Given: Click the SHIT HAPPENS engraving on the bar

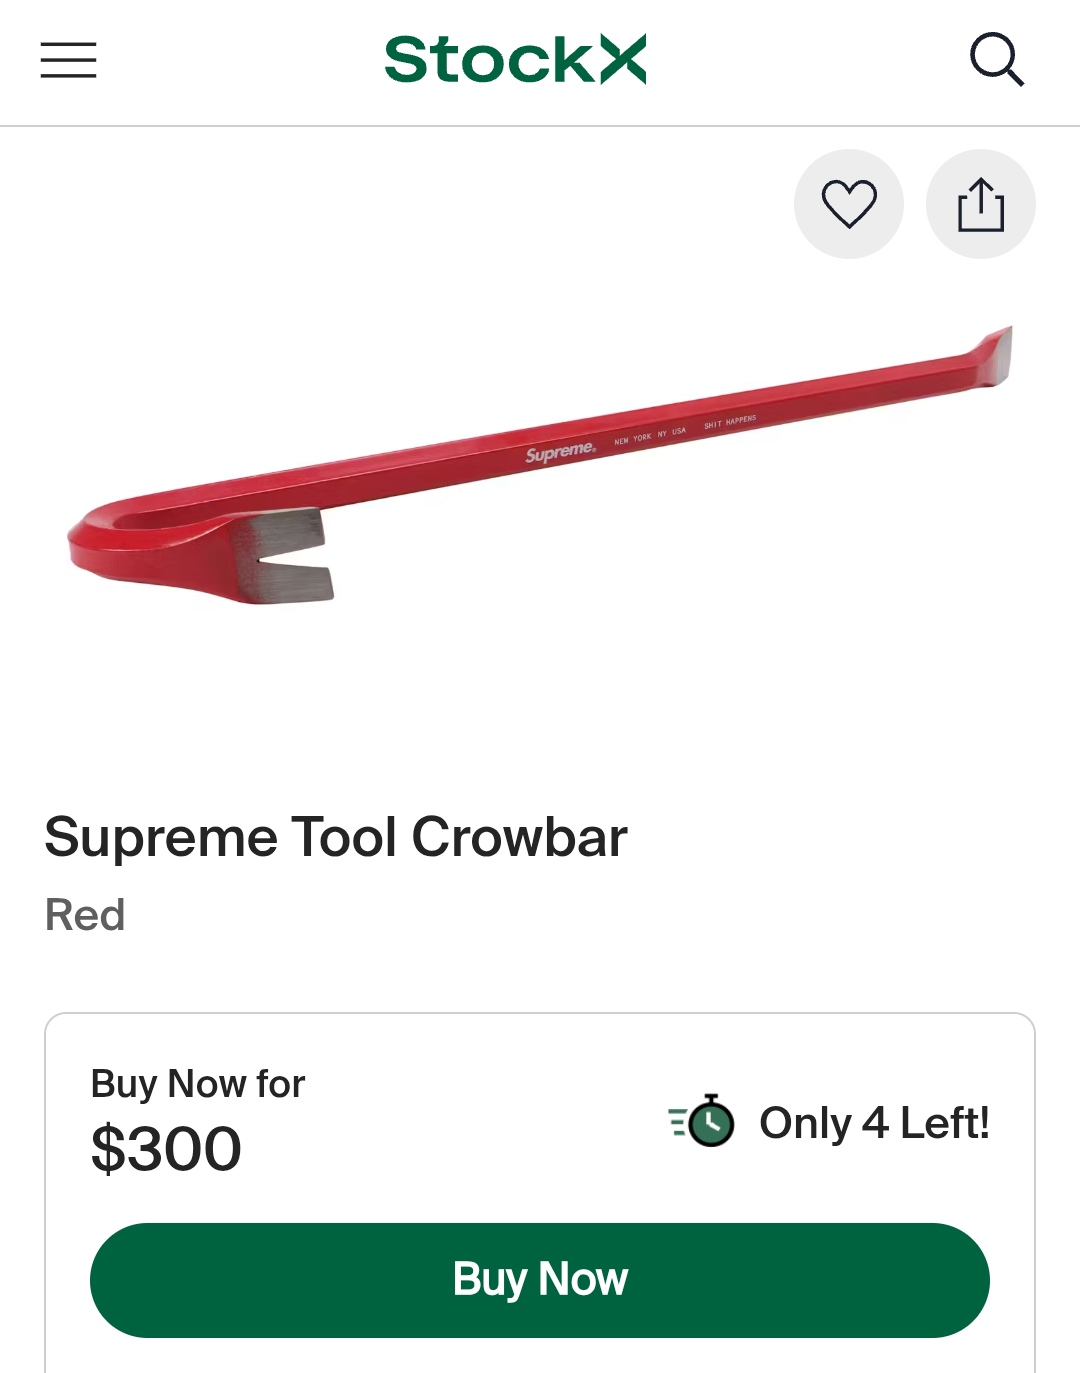Looking at the screenshot, I should coord(730,422).
